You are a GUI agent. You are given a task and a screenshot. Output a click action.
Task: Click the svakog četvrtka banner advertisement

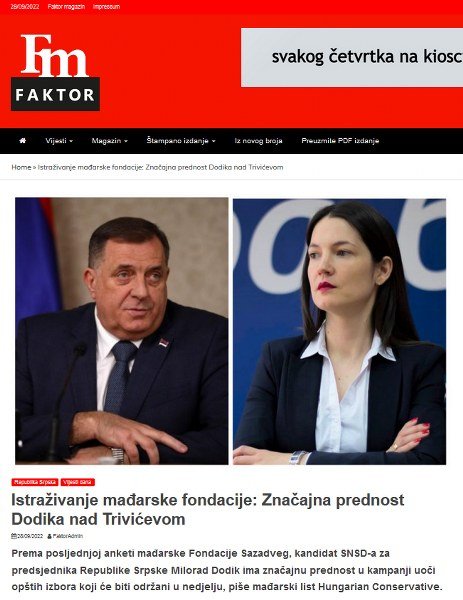pyautogui.click(x=352, y=57)
